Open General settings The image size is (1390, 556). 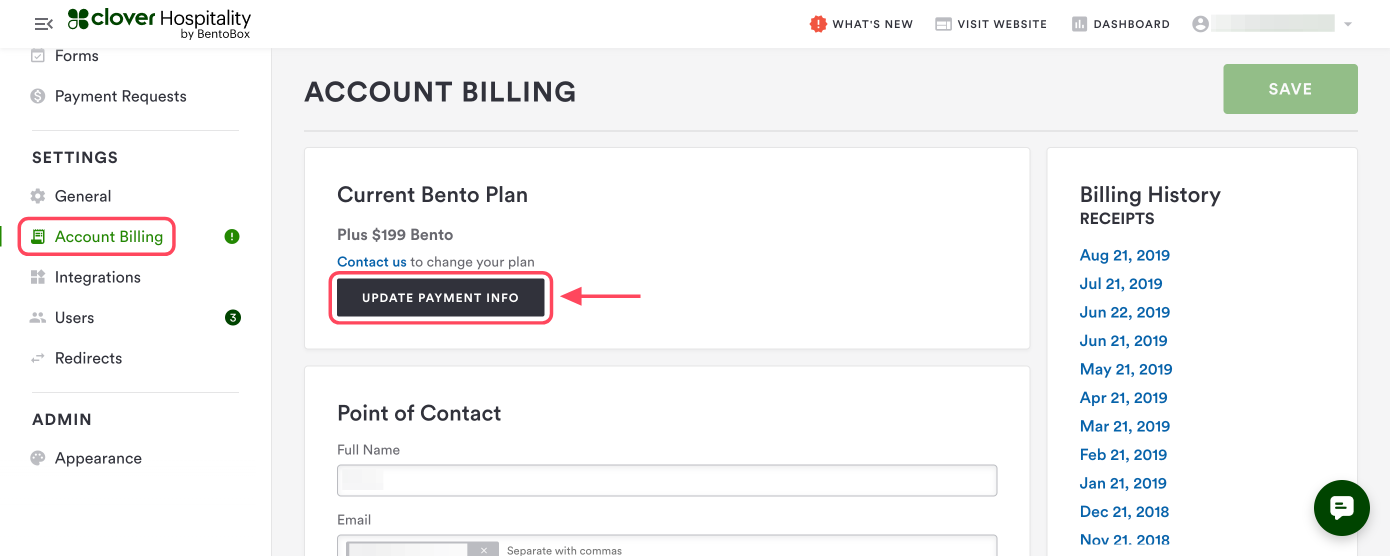[x=82, y=196]
